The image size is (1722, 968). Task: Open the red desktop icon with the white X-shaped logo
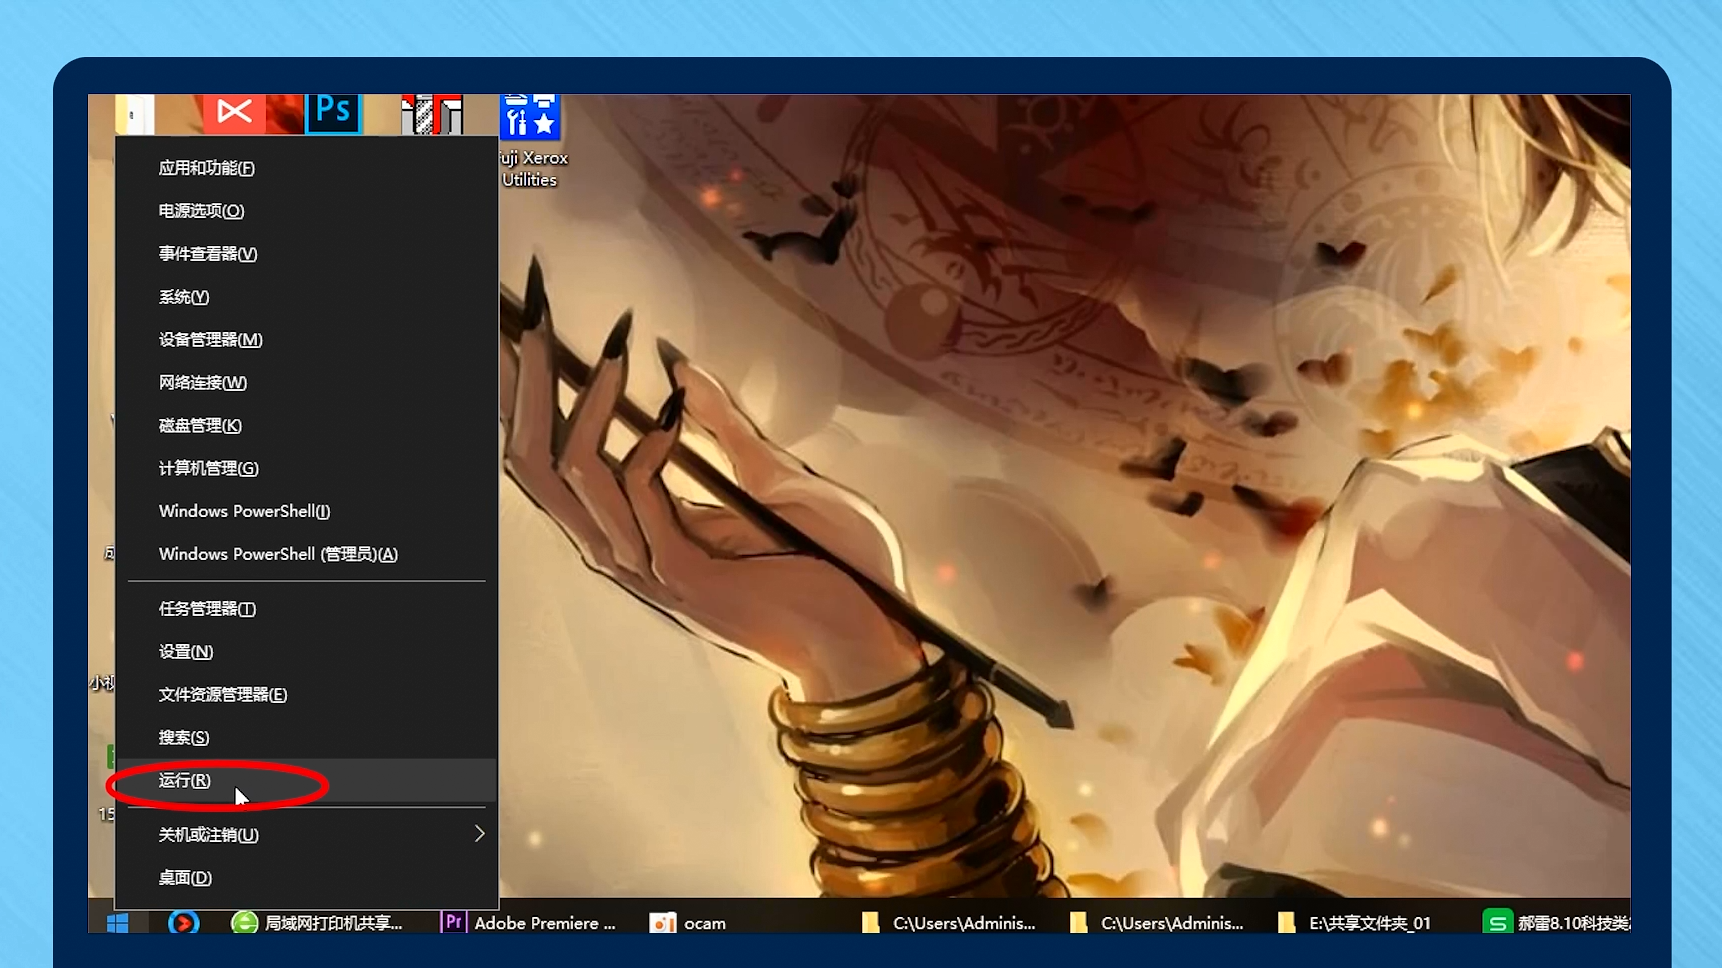(x=234, y=113)
